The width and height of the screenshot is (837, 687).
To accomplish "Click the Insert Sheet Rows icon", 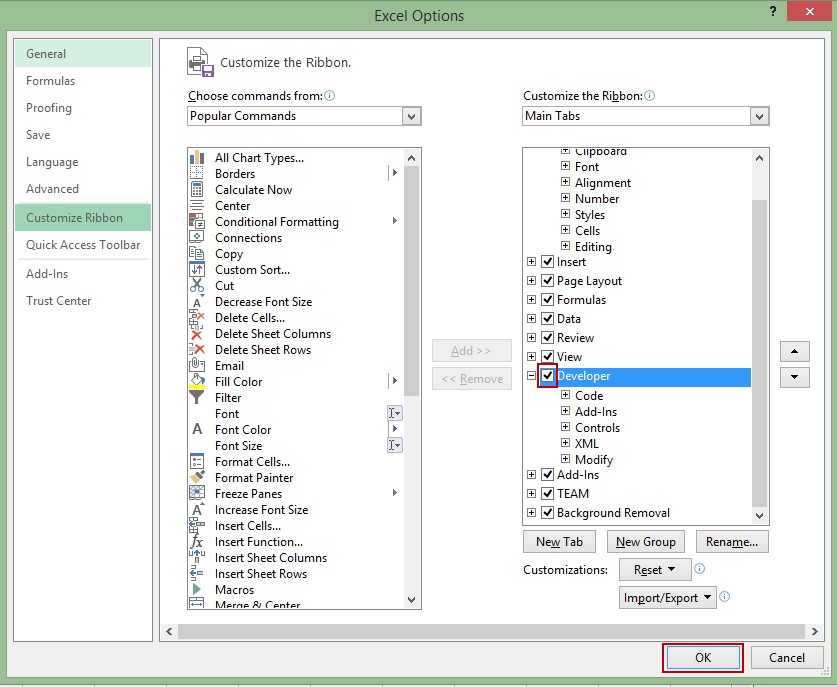I will tap(197, 574).
